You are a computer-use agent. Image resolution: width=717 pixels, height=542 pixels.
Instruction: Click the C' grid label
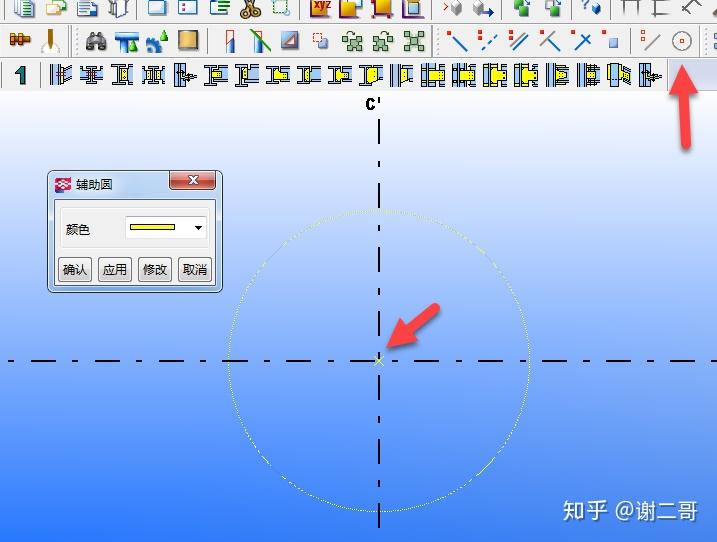pyautogui.click(x=373, y=104)
